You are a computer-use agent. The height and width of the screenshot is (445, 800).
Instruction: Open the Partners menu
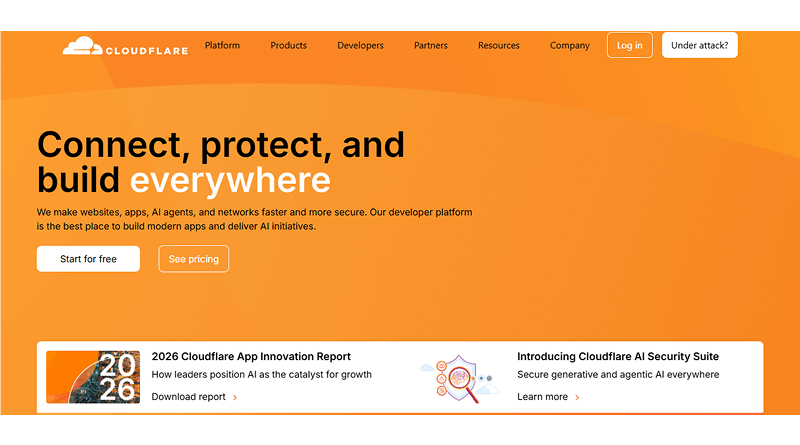431,45
